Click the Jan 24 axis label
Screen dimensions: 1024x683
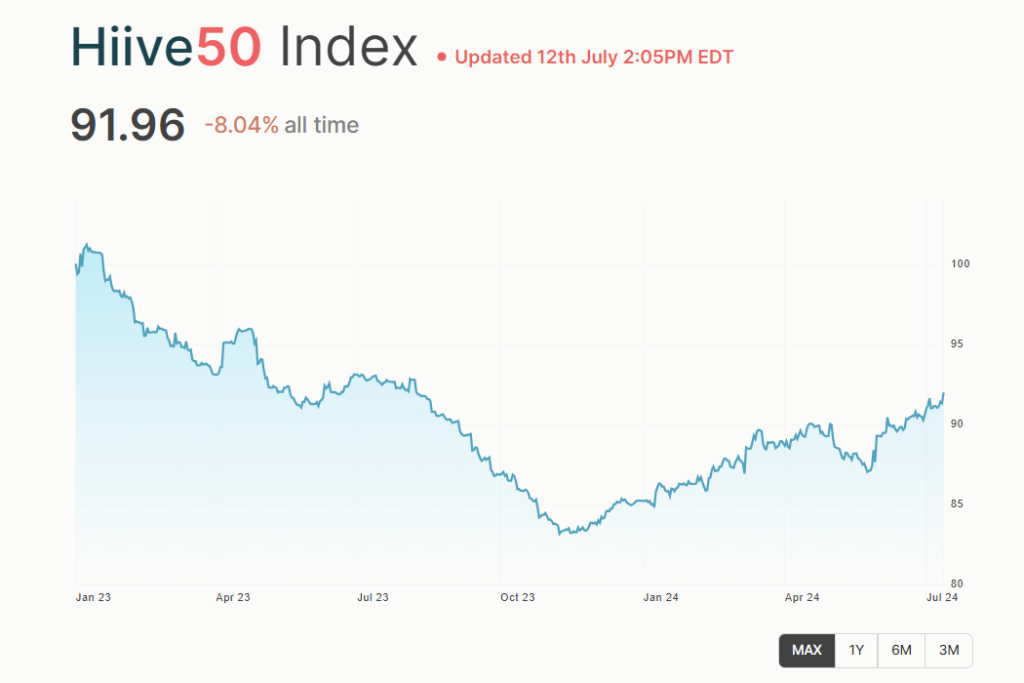point(660,597)
